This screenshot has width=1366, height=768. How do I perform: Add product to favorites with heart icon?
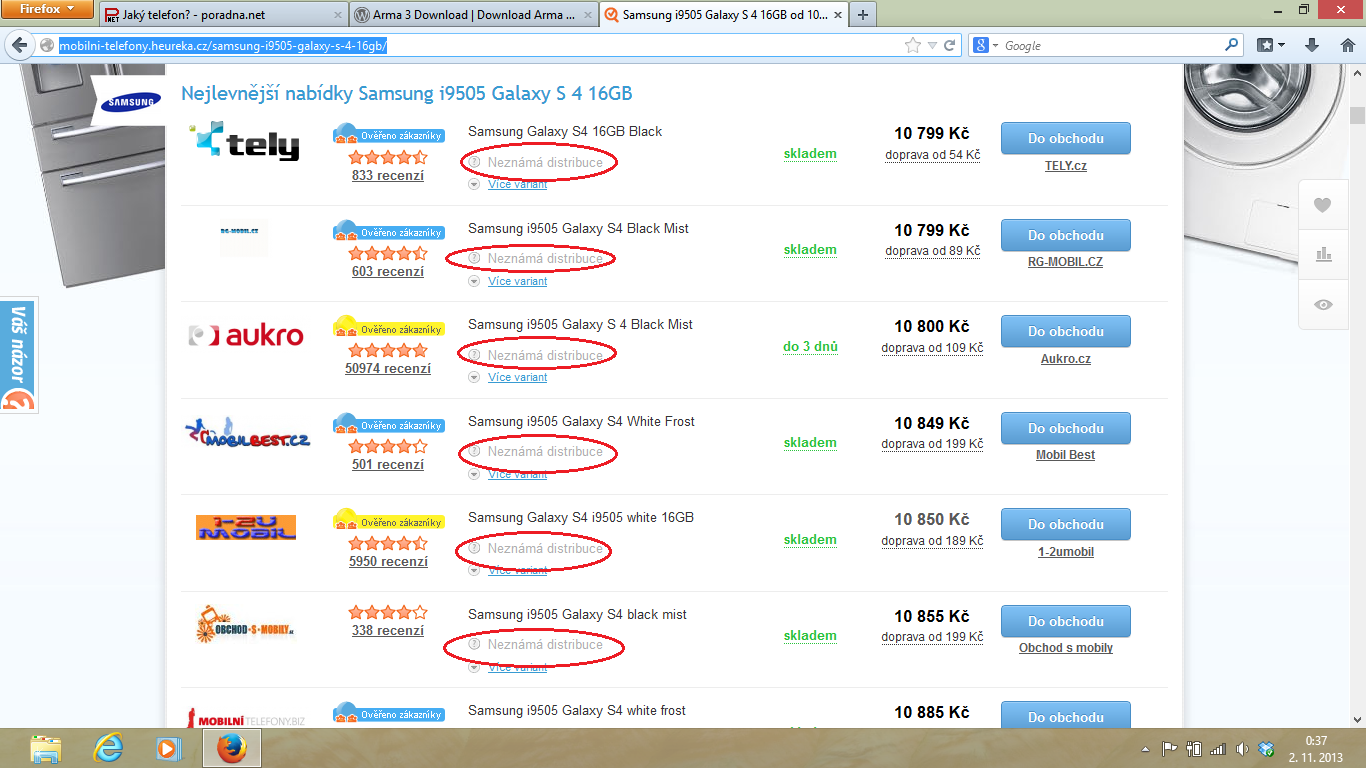[1323, 205]
